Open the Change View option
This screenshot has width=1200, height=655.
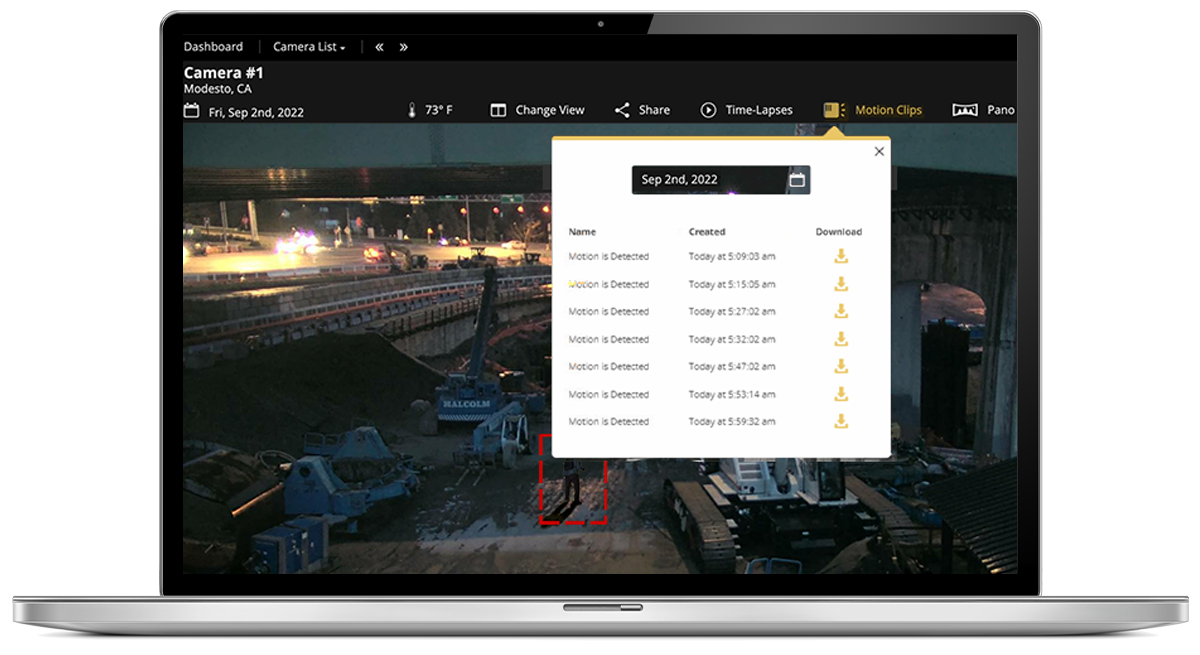[x=550, y=110]
